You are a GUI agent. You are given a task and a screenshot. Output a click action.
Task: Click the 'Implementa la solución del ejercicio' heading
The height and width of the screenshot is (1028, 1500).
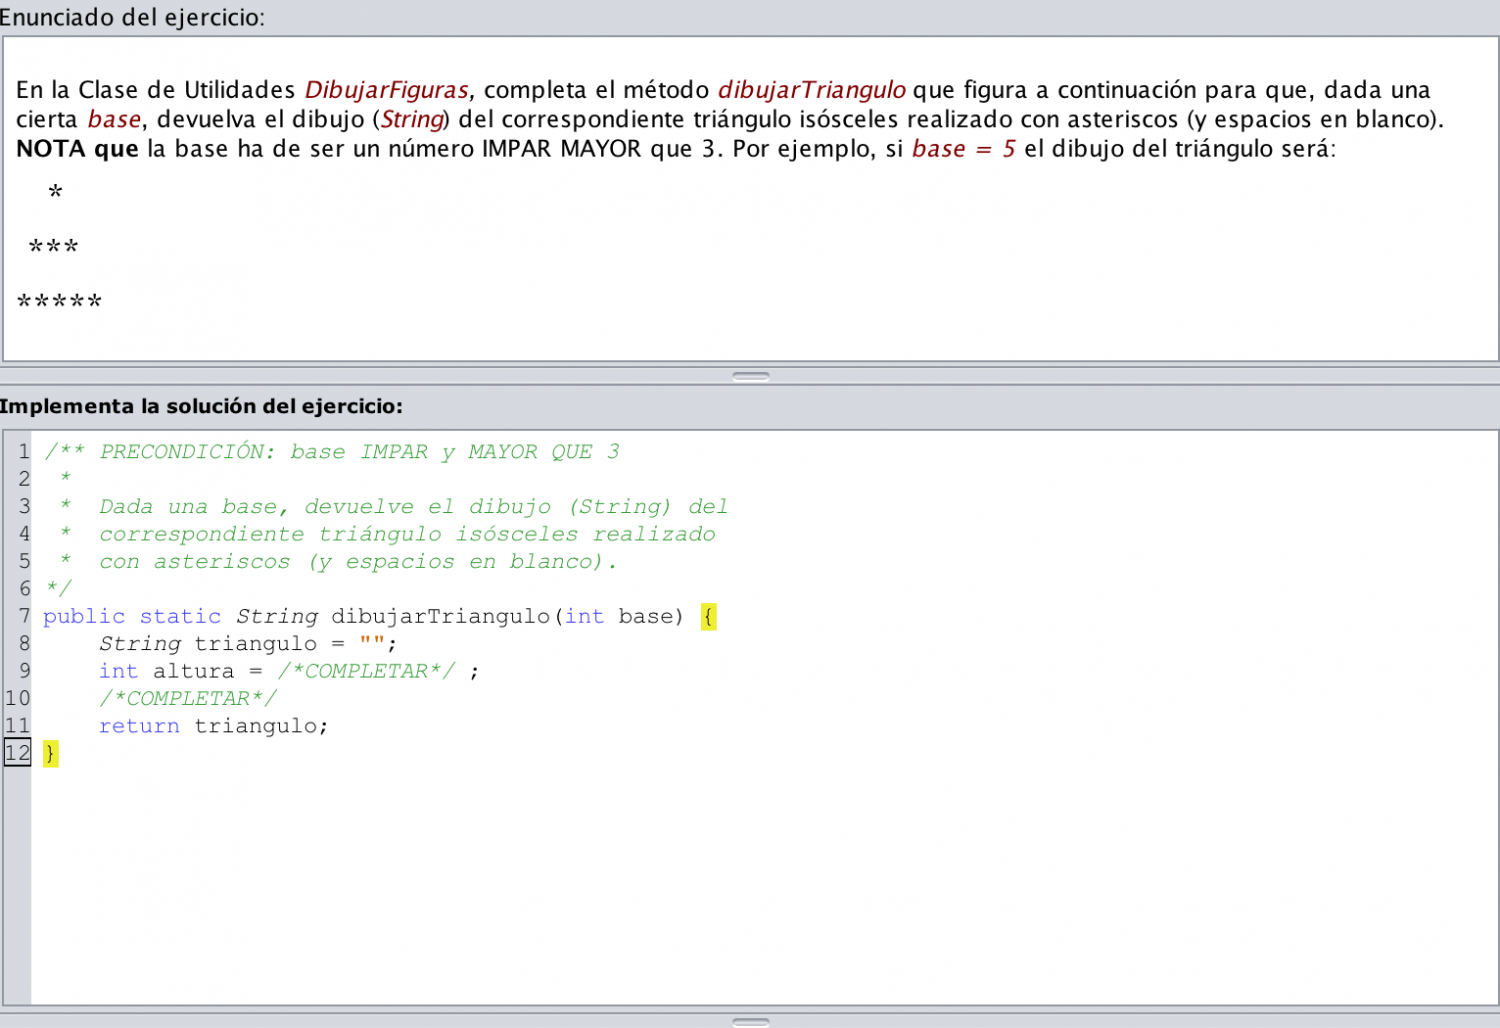[201, 406]
